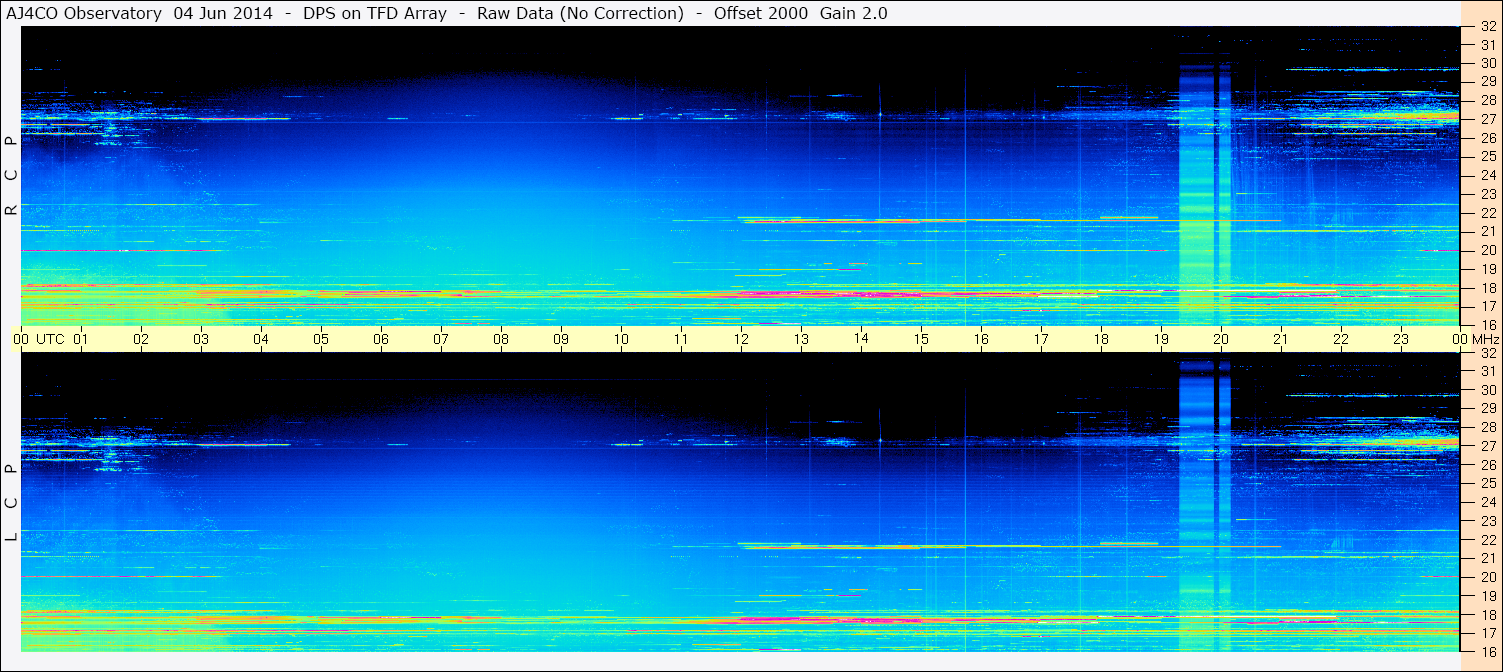Select hour '01' on the time axis
Viewport: 1503px width, 672px height.
click(x=81, y=339)
